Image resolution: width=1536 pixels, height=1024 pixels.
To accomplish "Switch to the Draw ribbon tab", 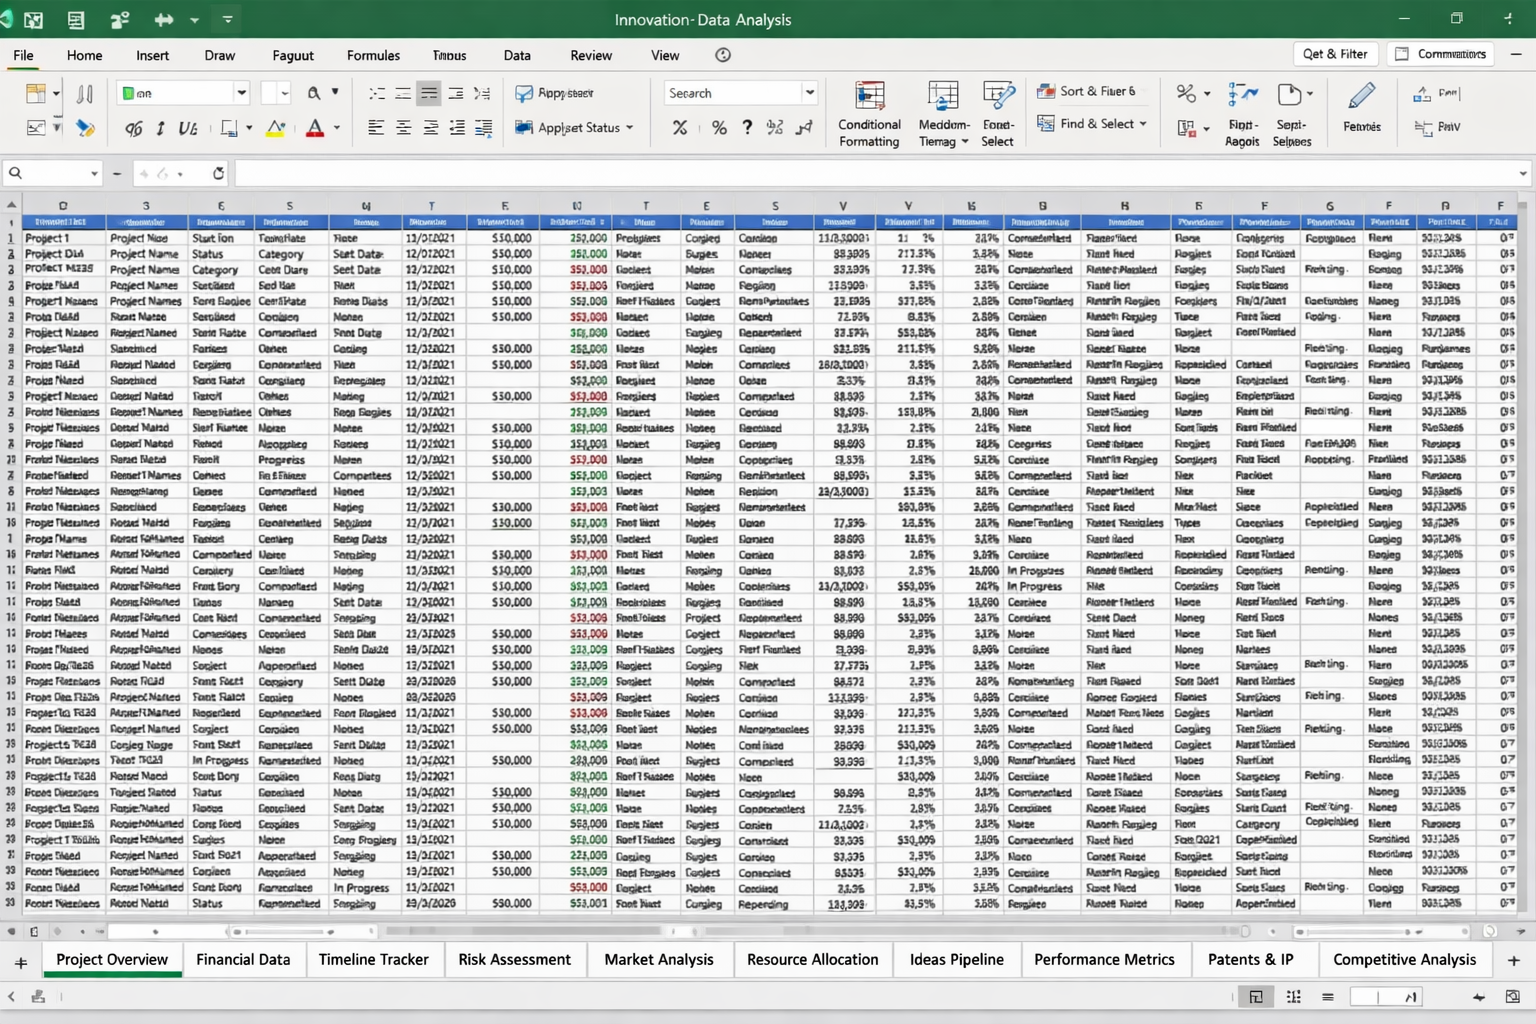I will [x=220, y=56].
